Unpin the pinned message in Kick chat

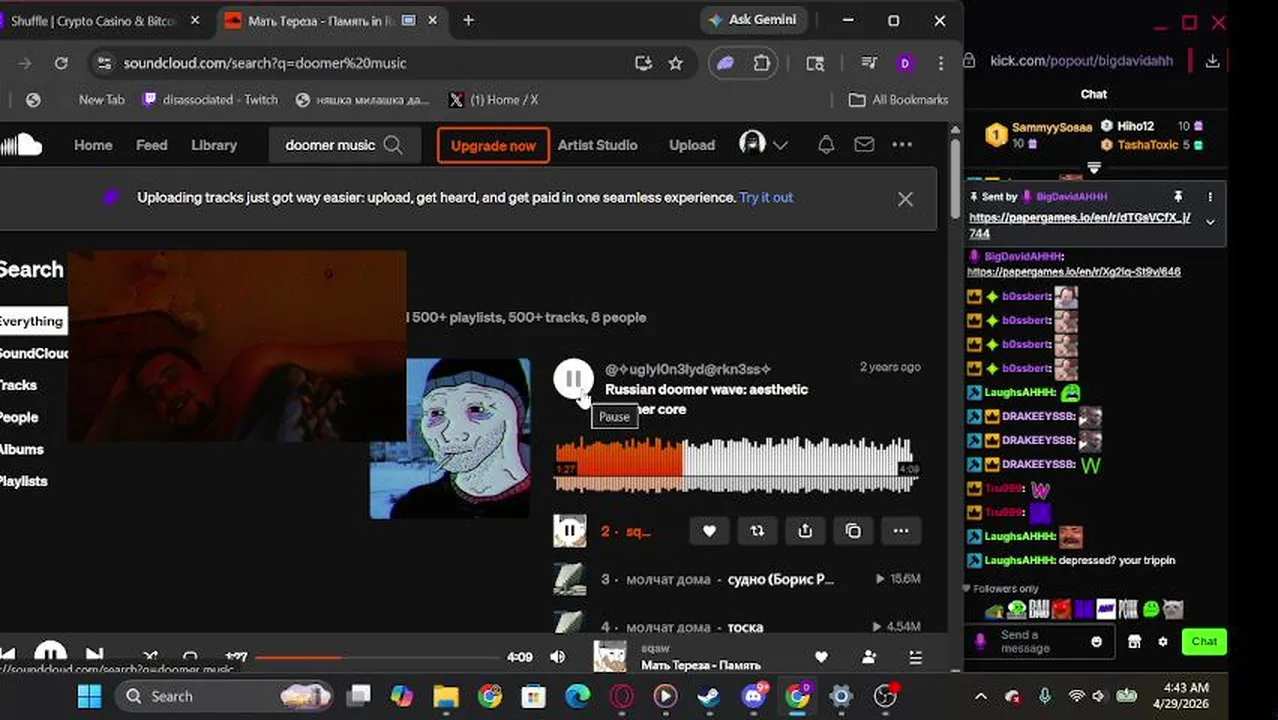click(x=1178, y=197)
